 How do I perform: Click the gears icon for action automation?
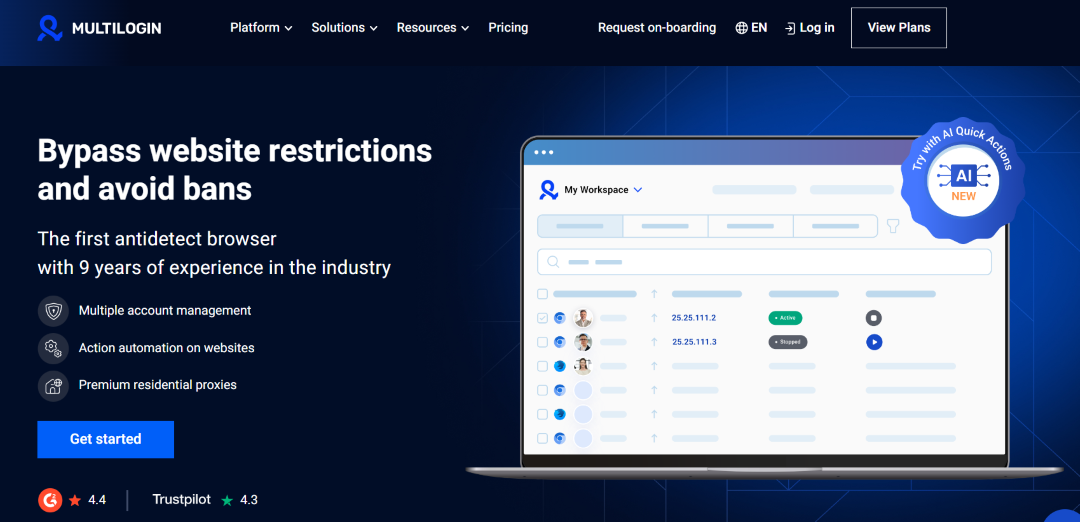point(53,348)
